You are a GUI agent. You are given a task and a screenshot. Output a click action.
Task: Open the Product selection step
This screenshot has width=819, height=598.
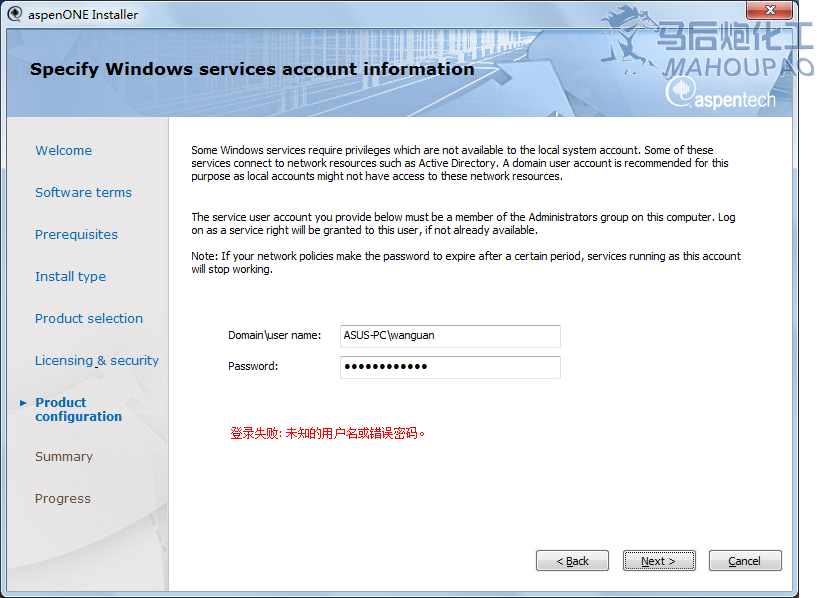[x=89, y=319]
